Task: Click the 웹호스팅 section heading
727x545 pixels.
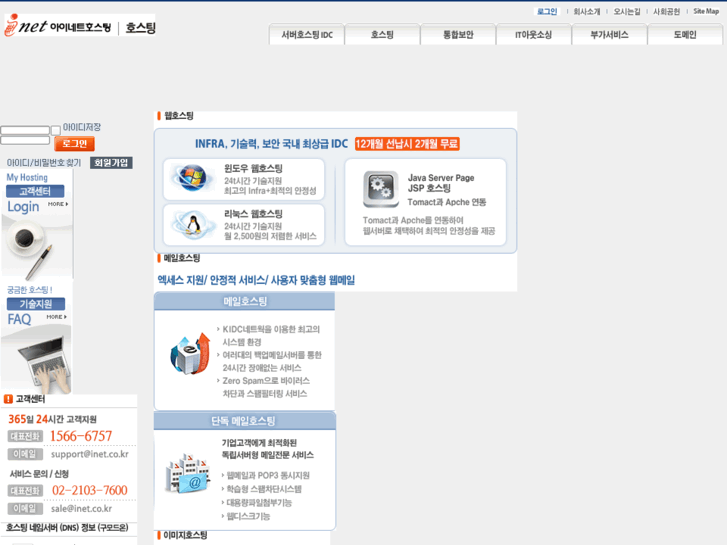Action: point(179,115)
